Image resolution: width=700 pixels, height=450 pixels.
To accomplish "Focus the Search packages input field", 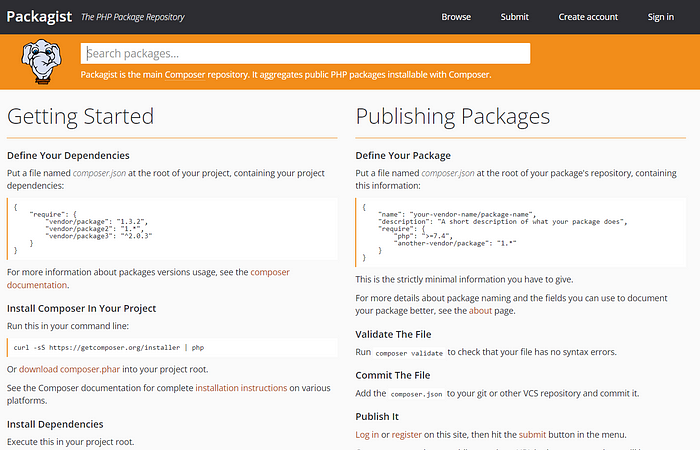I will click(305, 54).
